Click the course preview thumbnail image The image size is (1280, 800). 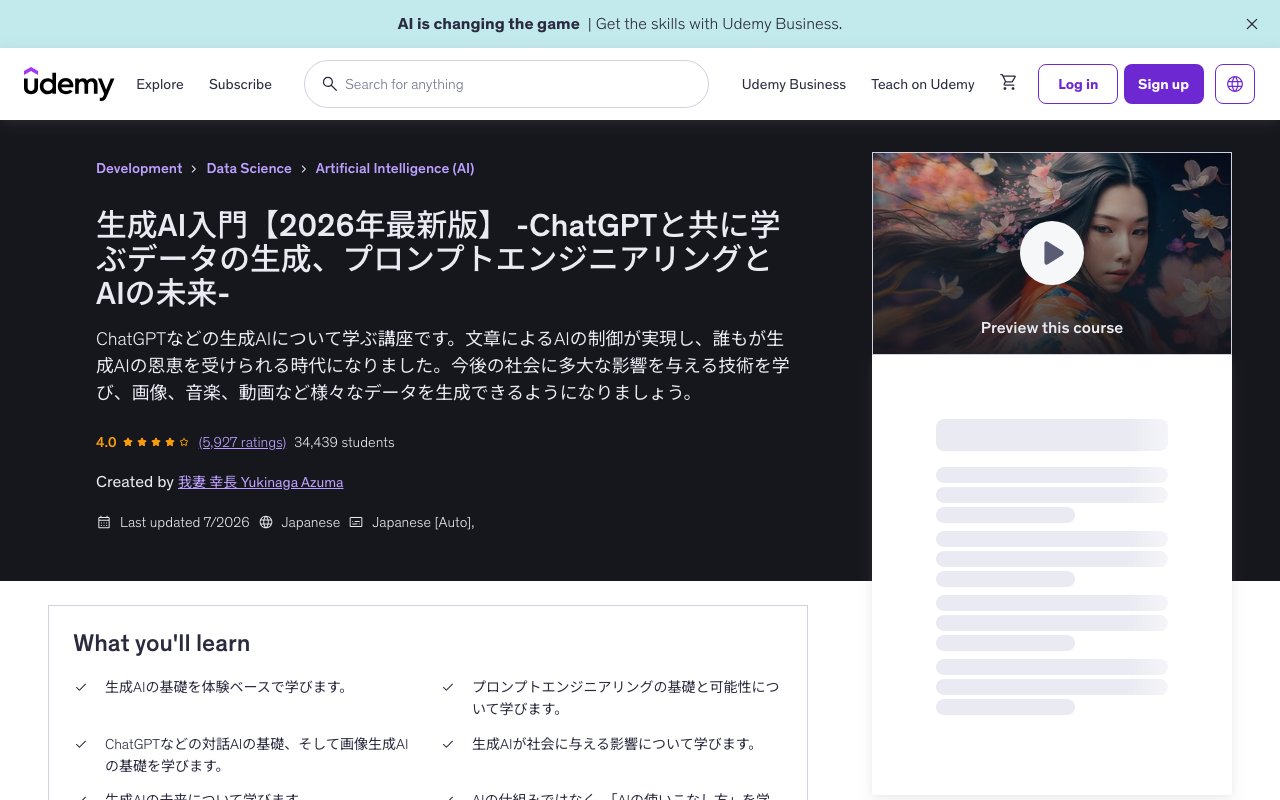(x=1052, y=253)
